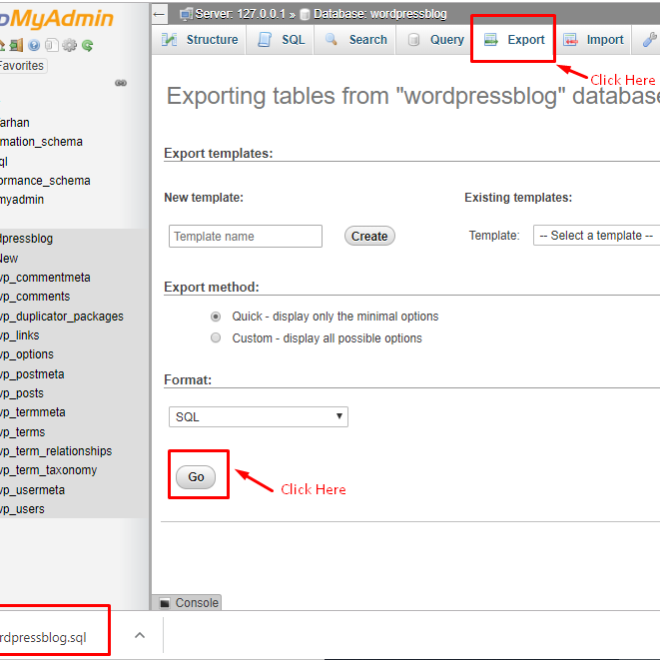Open the wp_links table
The image size is (660, 660).
(20, 335)
